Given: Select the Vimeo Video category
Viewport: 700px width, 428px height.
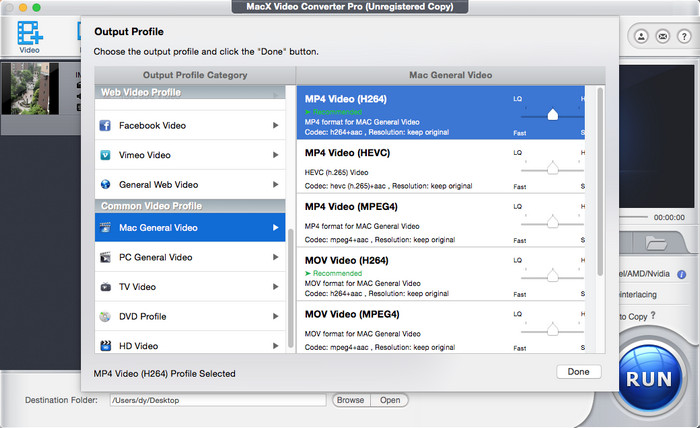Looking at the screenshot, I should pos(190,155).
